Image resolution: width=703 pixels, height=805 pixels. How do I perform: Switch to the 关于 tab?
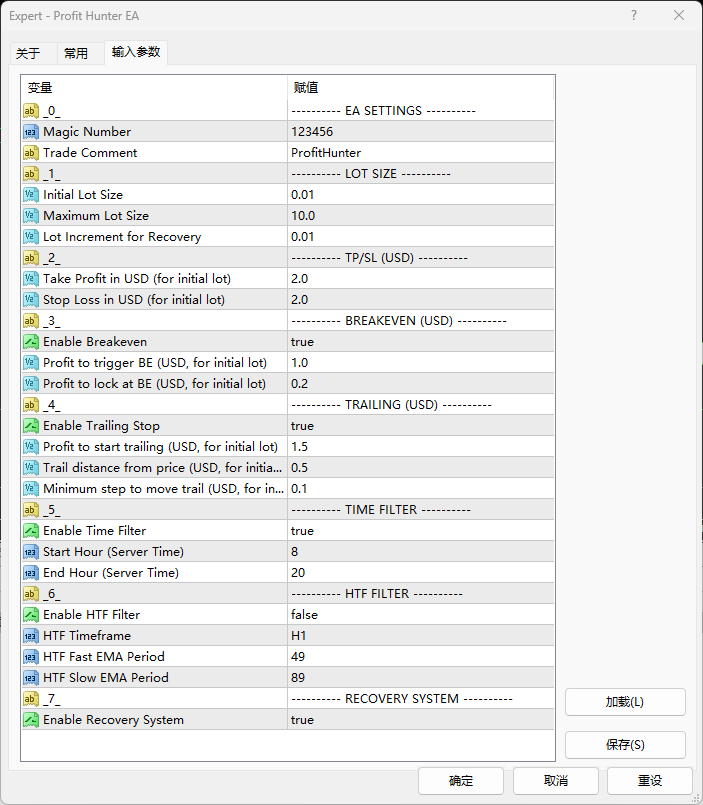(x=28, y=53)
